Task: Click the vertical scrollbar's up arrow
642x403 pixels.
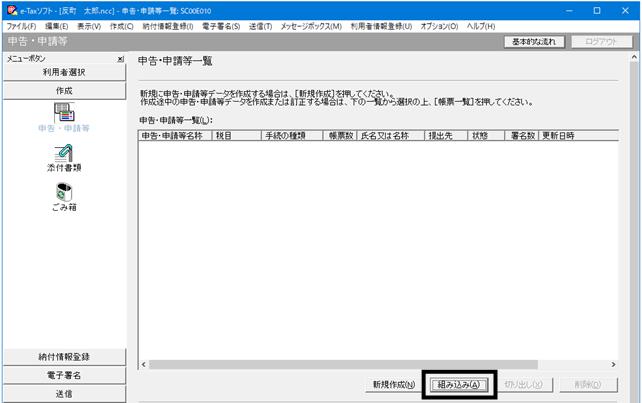Action: pos(634,57)
